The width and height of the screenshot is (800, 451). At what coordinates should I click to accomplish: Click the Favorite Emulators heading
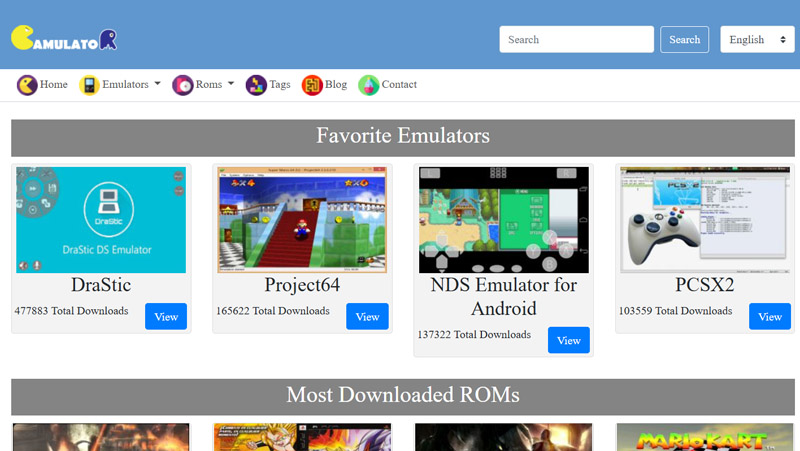[403, 136]
